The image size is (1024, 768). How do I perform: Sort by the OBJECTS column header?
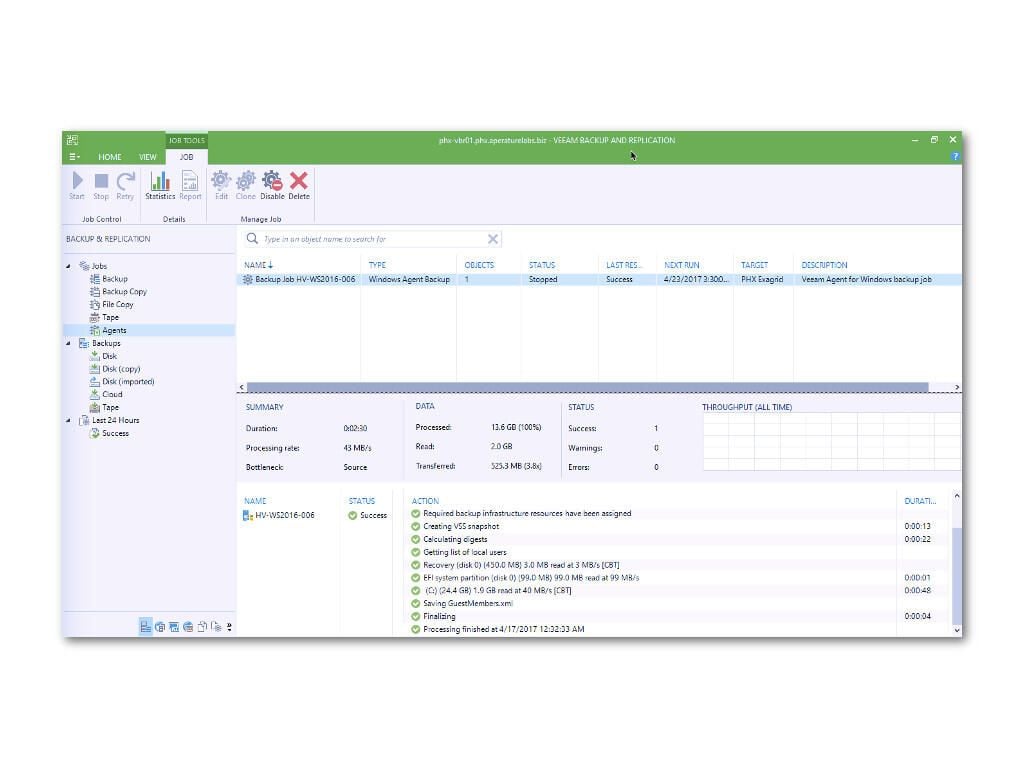pyautogui.click(x=479, y=265)
